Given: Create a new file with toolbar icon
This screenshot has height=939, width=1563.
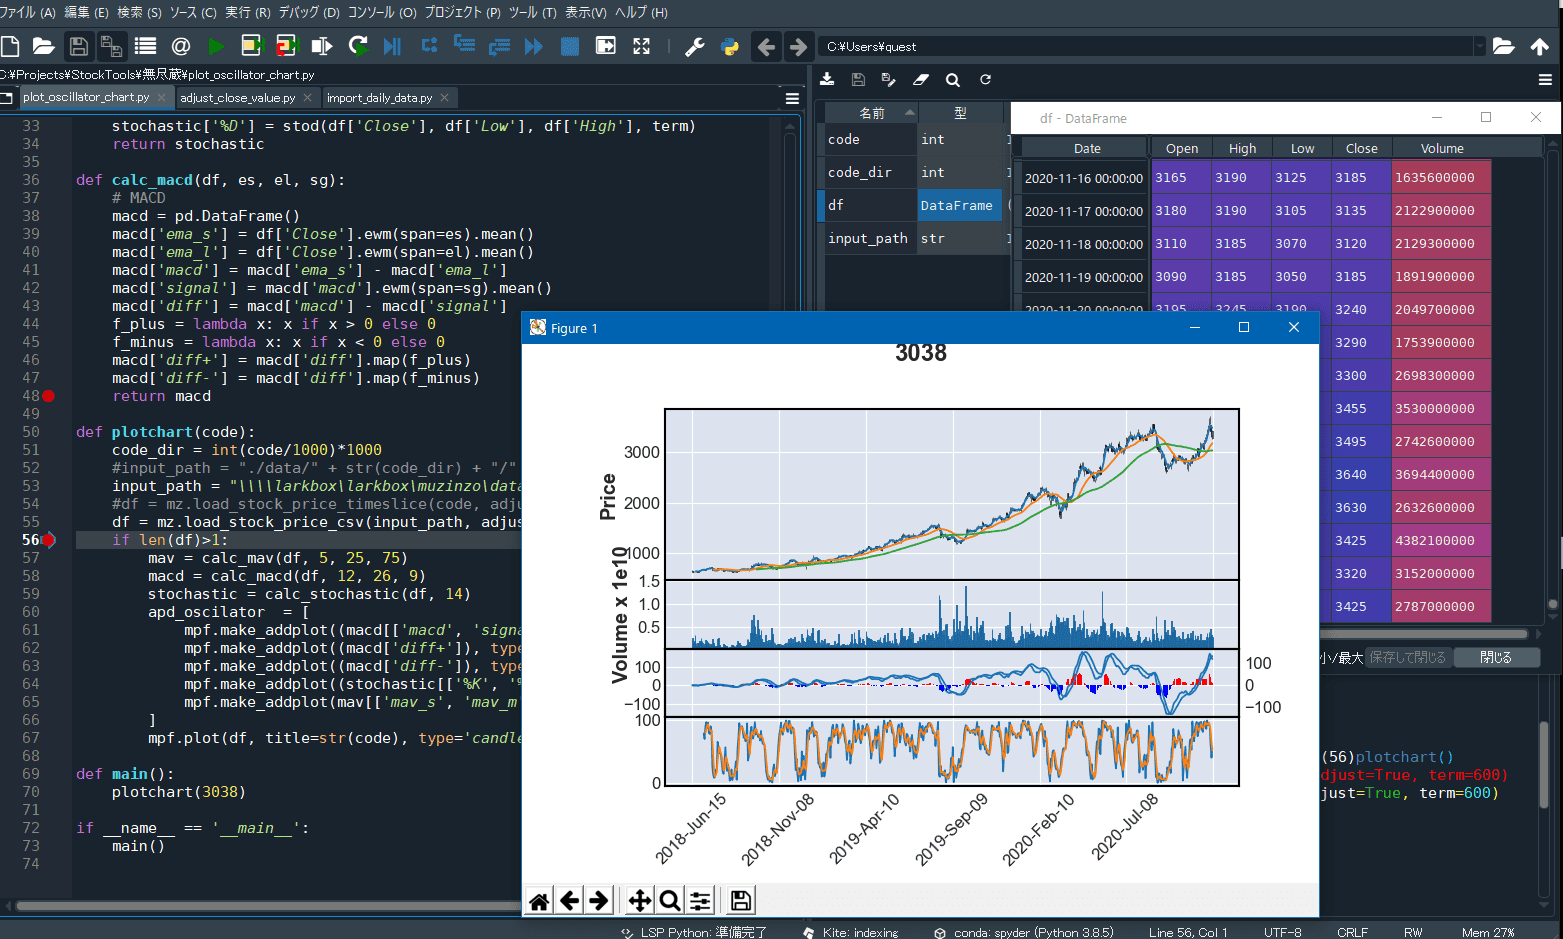Looking at the screenshot, I should click(x=11, y=46).
